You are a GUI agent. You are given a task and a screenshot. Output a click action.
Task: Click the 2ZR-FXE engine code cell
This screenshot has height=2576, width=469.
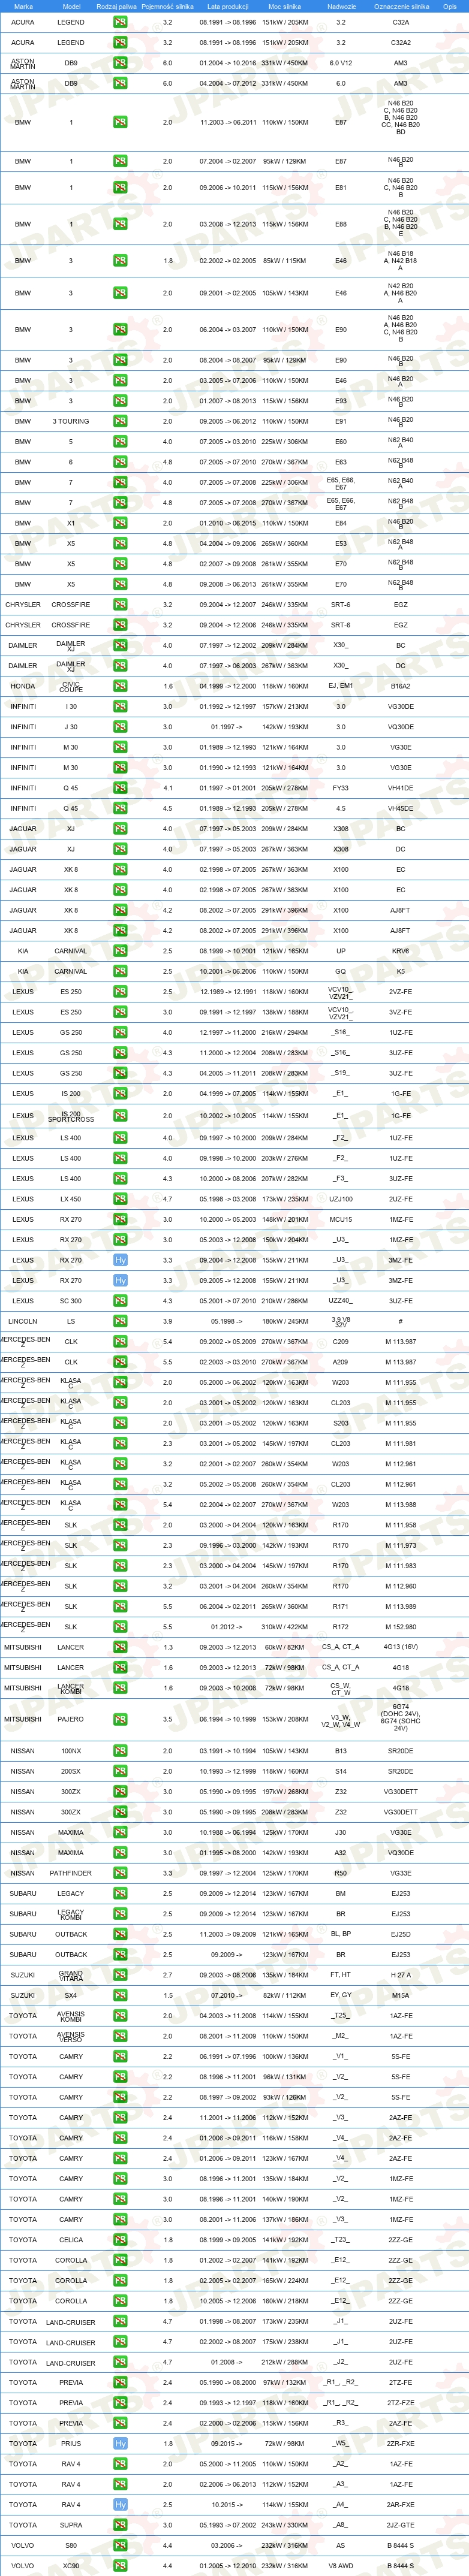click(401, 2443)
